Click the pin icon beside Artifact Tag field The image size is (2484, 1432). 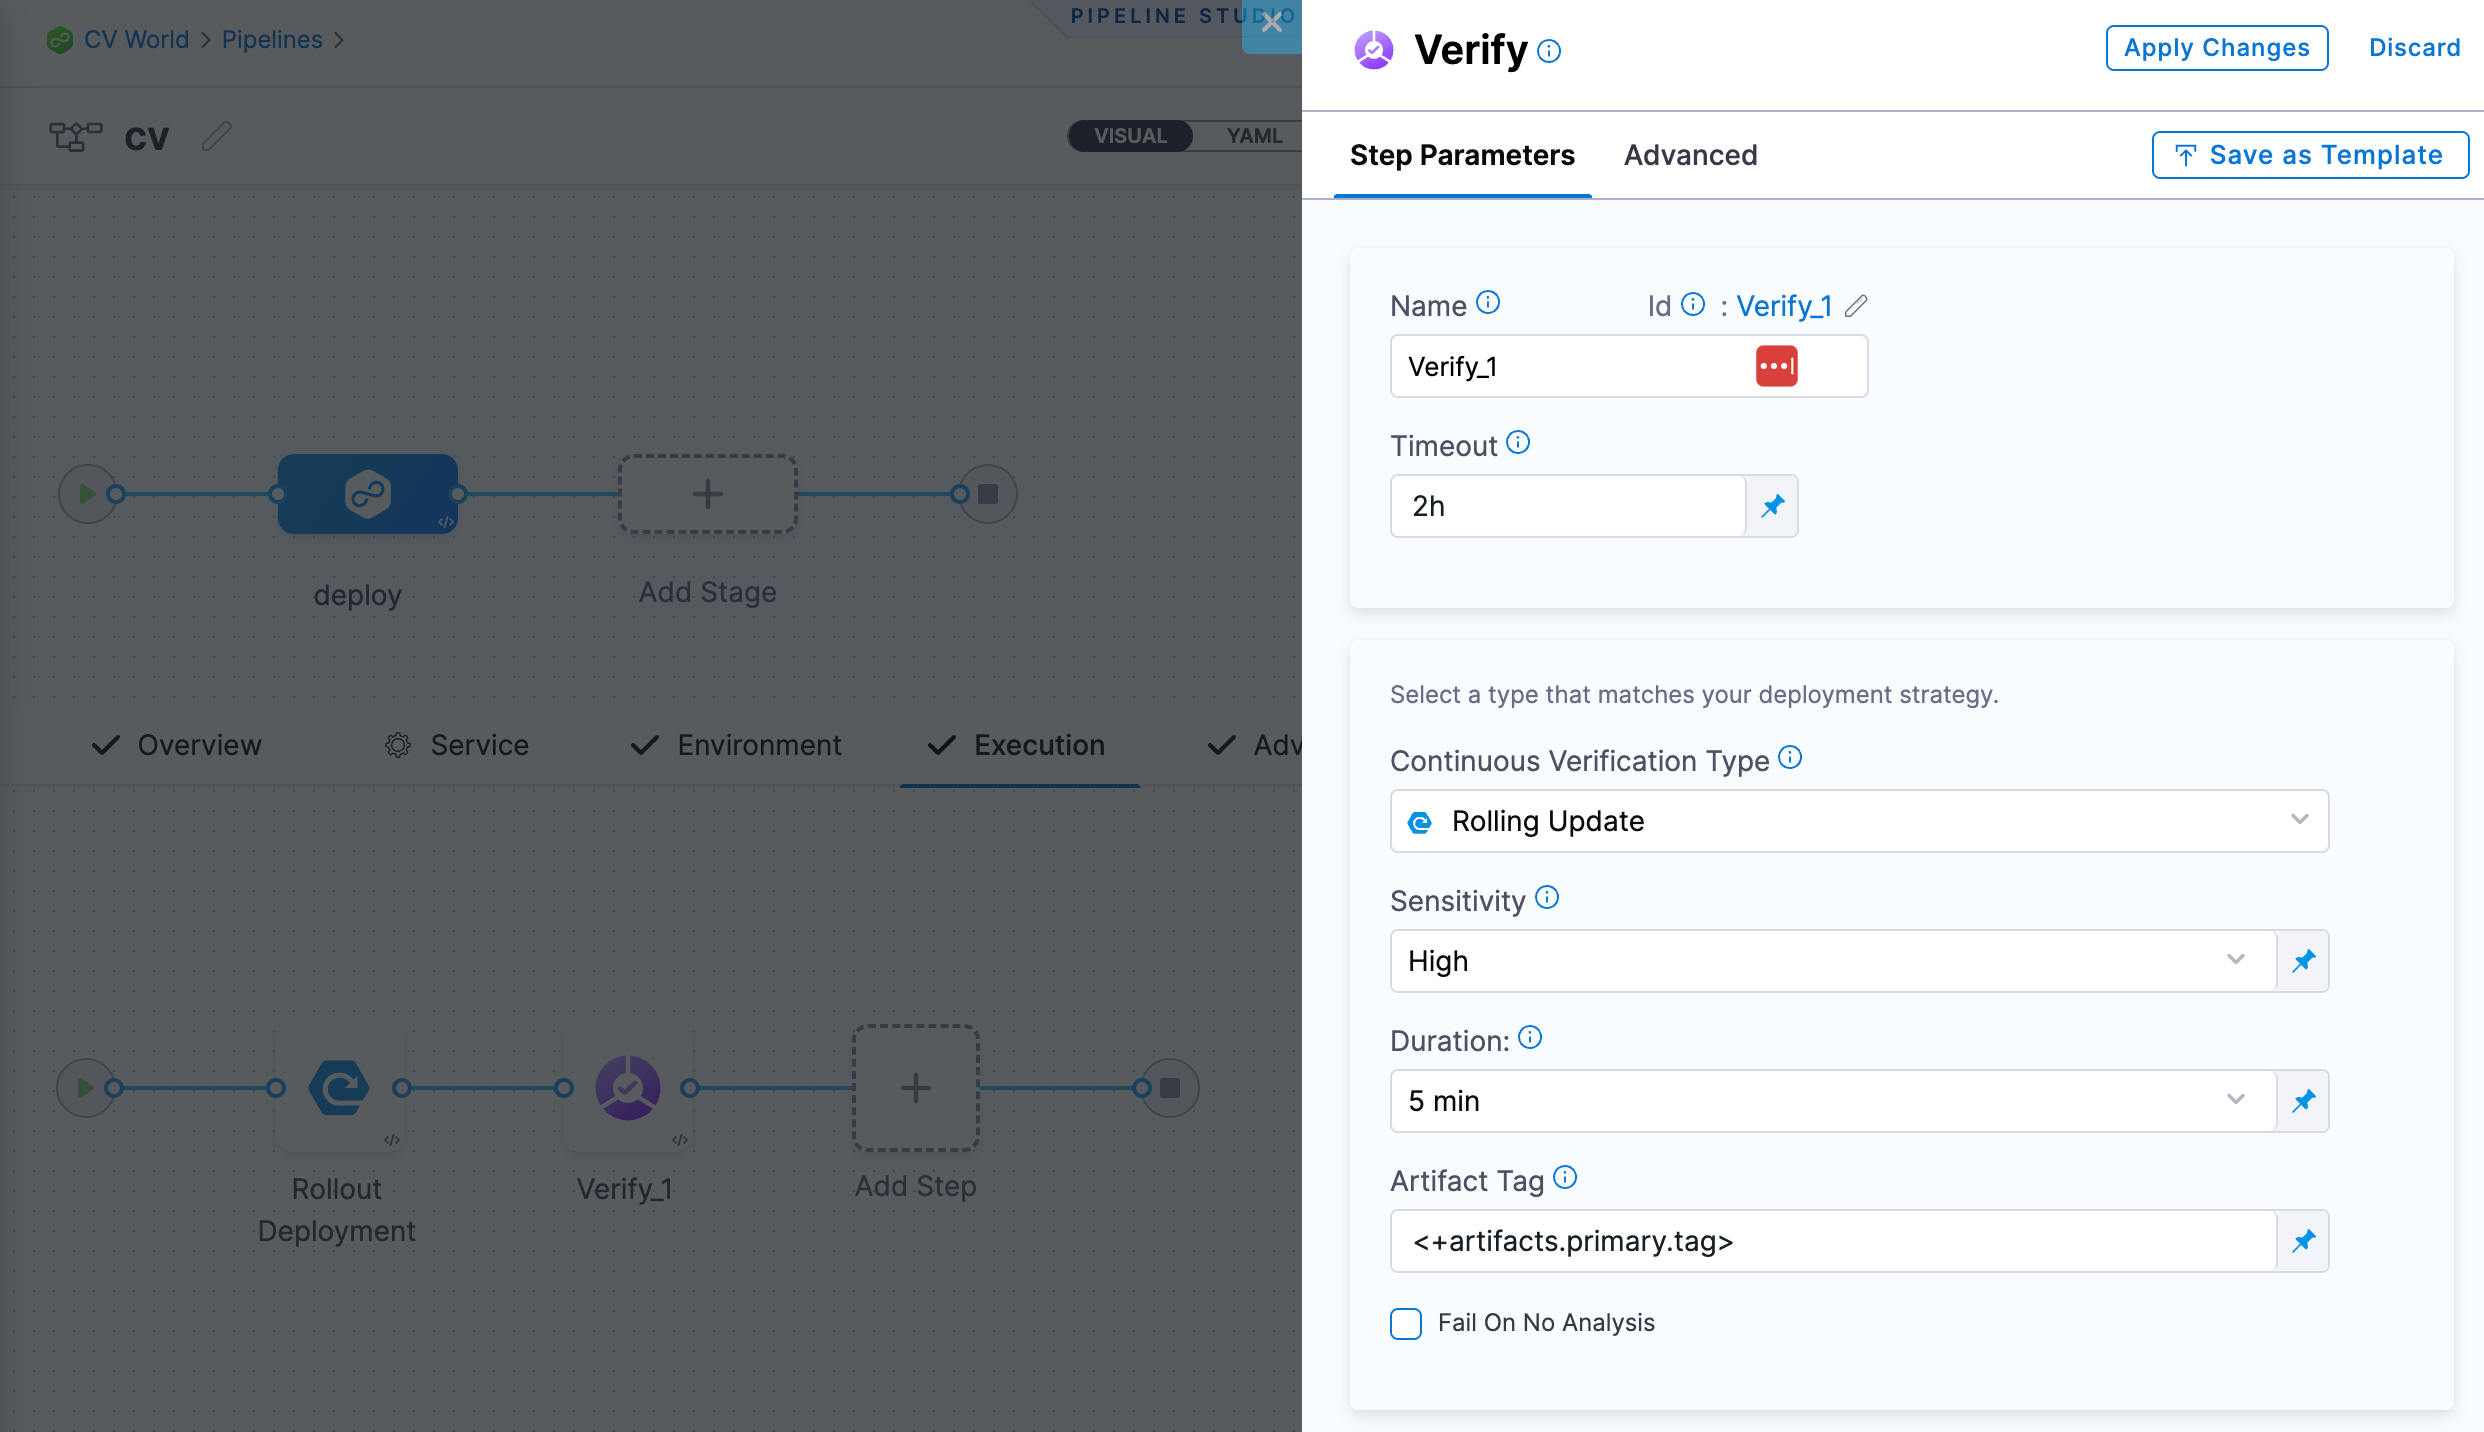(2303, 1241)
